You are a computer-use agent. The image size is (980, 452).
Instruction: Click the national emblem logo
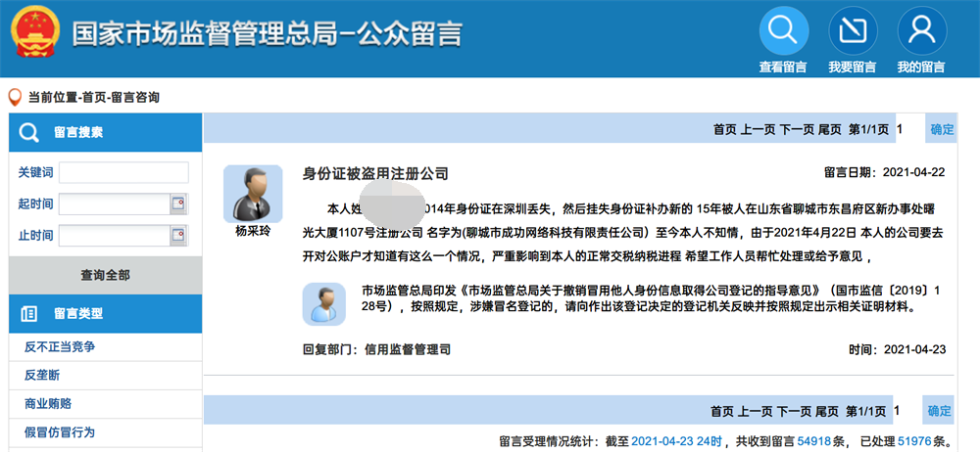pos(33,33)
